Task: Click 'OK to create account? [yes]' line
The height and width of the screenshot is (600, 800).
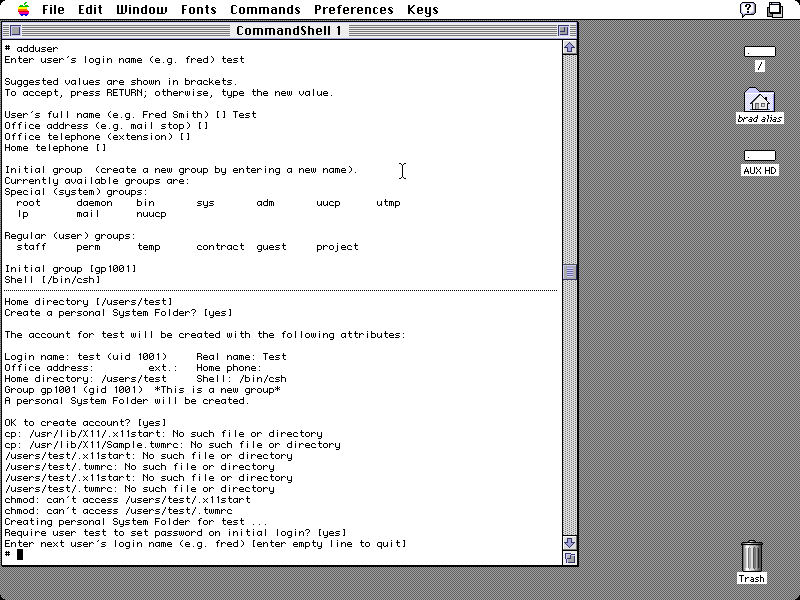Action: click(x=86, y=422)
